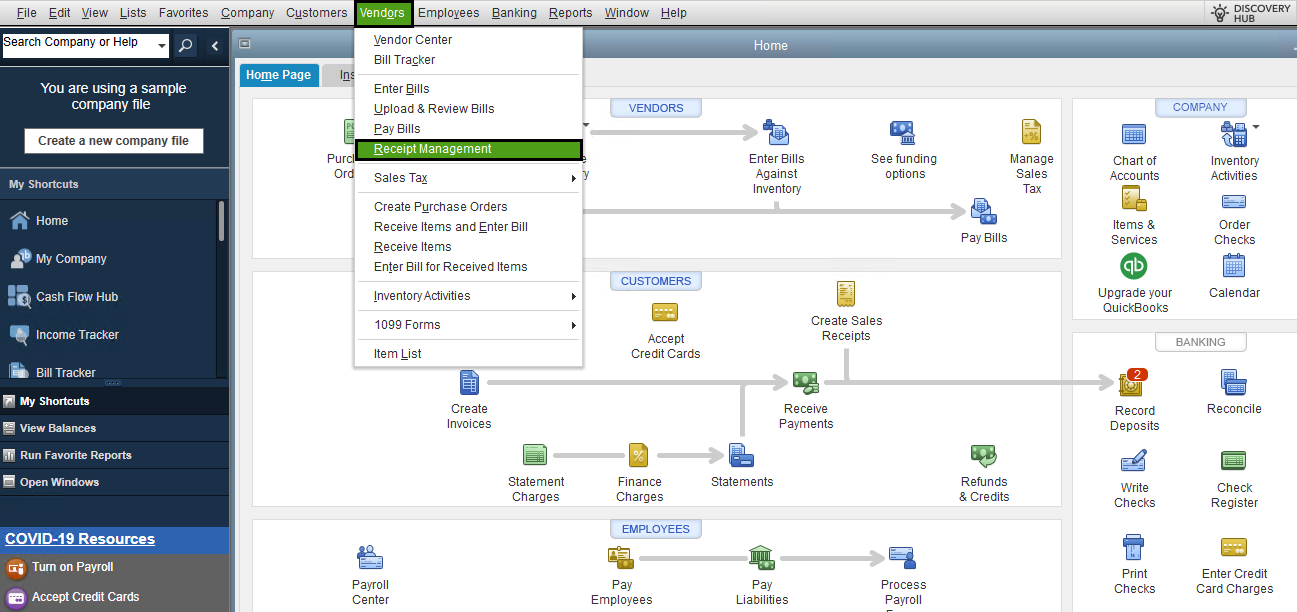
Task: Switch to the Home Page tab
Action: pos(279,75)
